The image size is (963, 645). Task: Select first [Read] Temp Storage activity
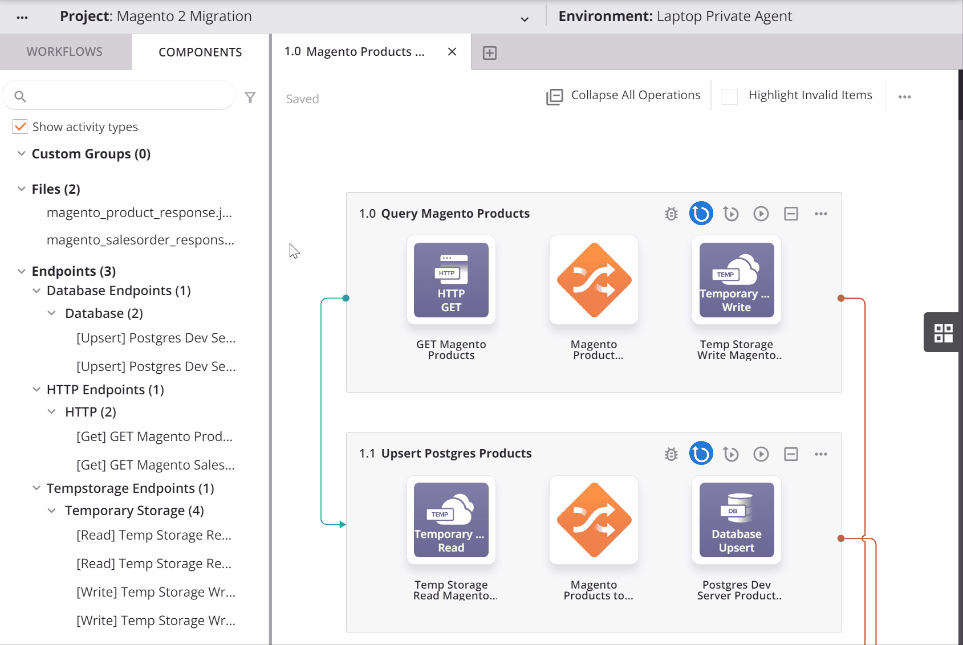pos(154,535)
